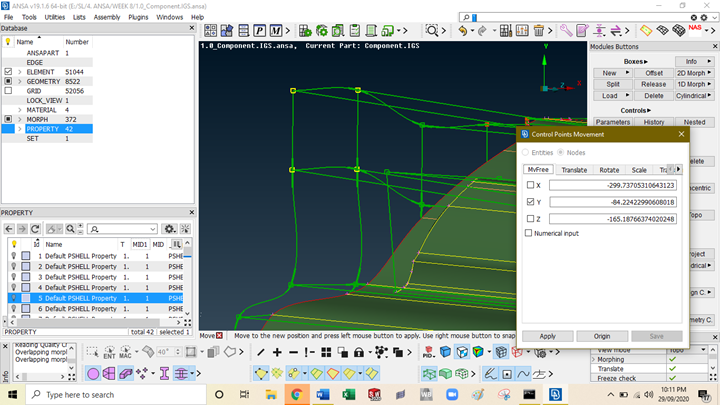
Task: Toggle the GRID visibility checkbox
Action: point(8,91)
